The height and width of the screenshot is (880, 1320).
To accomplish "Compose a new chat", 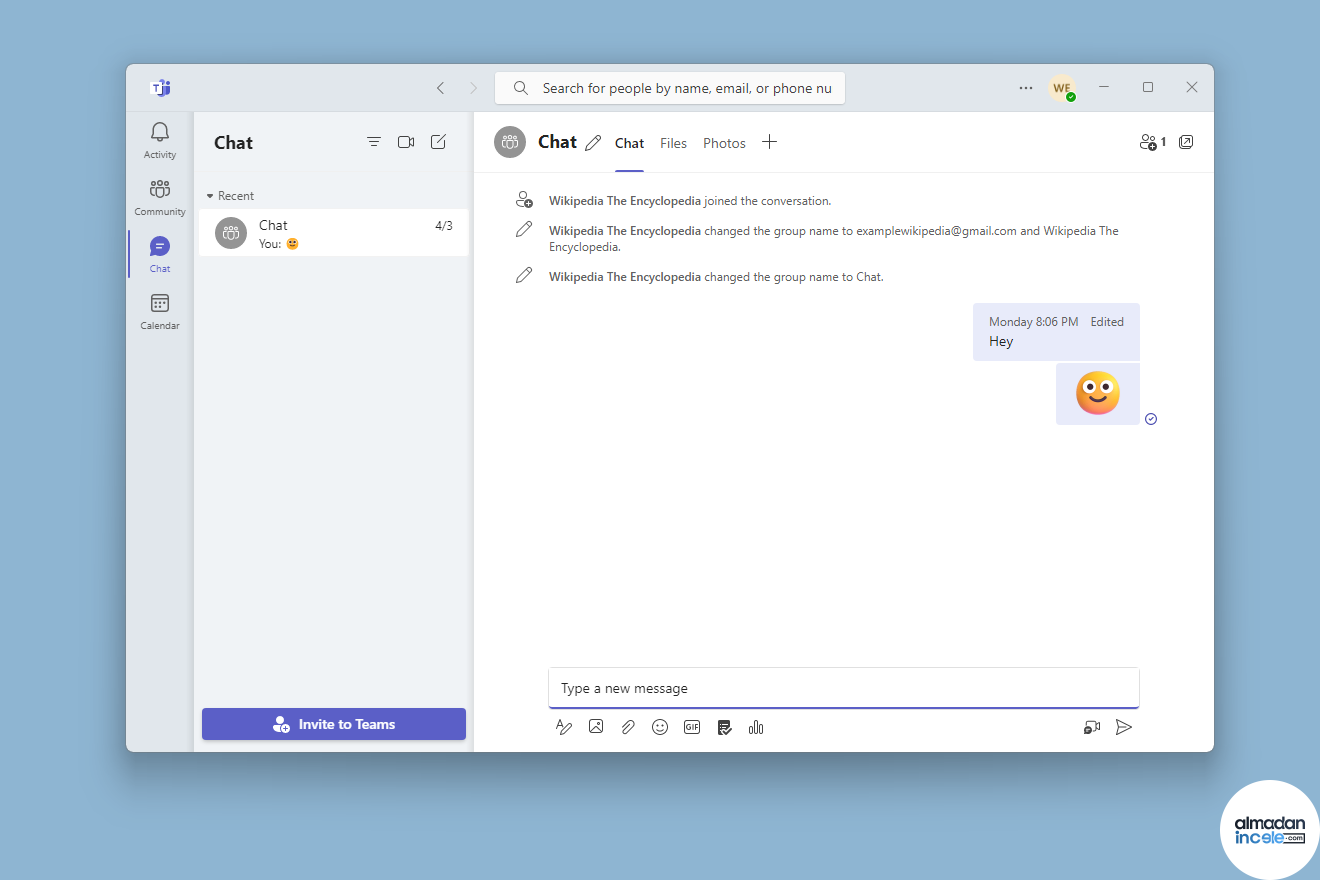I will pyautogui.click(x=438, y=142).
